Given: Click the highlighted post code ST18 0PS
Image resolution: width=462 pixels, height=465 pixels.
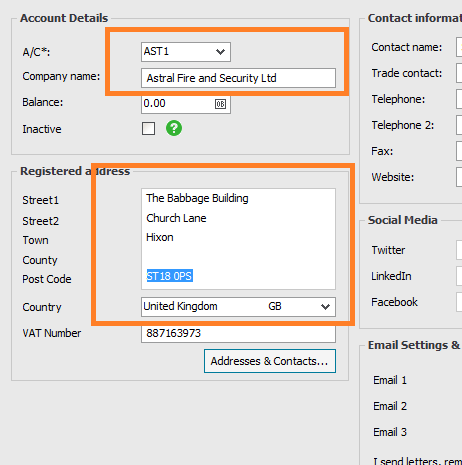Looking at the screenshot, I should click(x=170, y=276).
